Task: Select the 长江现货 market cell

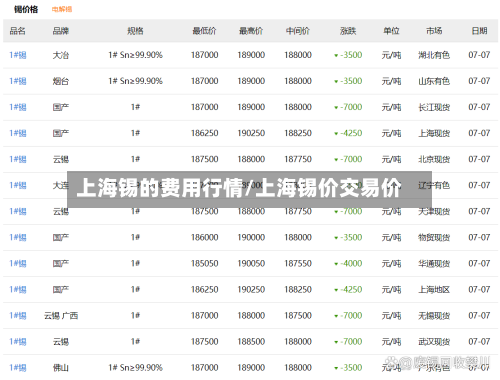Action: pos(434,107)
